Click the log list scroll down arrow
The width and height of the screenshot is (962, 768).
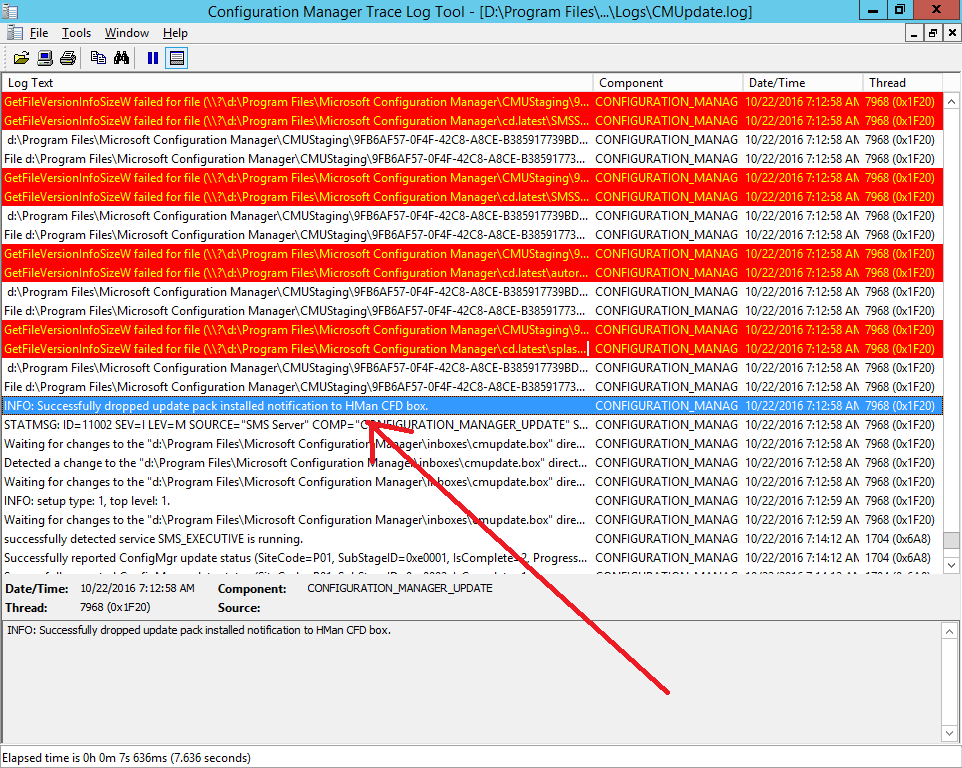(x=952, y=564)
